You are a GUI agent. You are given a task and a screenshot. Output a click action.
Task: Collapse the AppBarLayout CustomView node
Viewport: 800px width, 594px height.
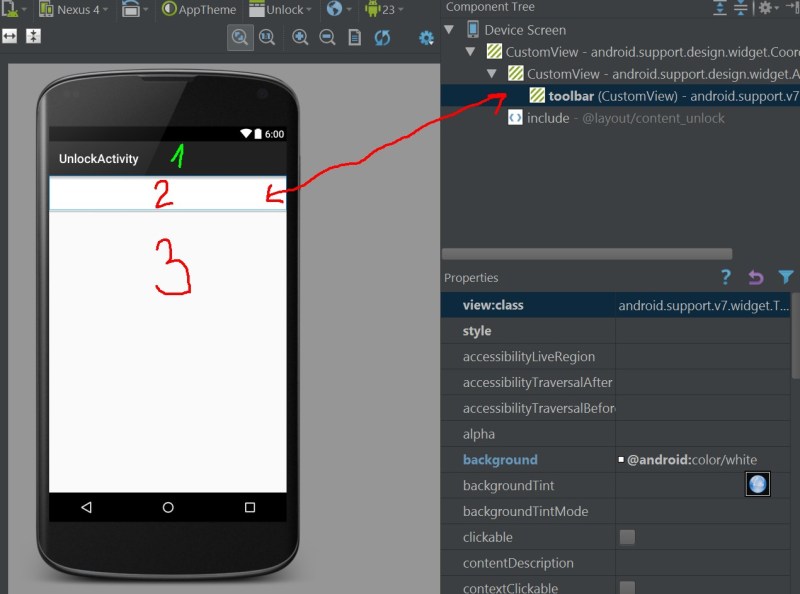[492, 73]
